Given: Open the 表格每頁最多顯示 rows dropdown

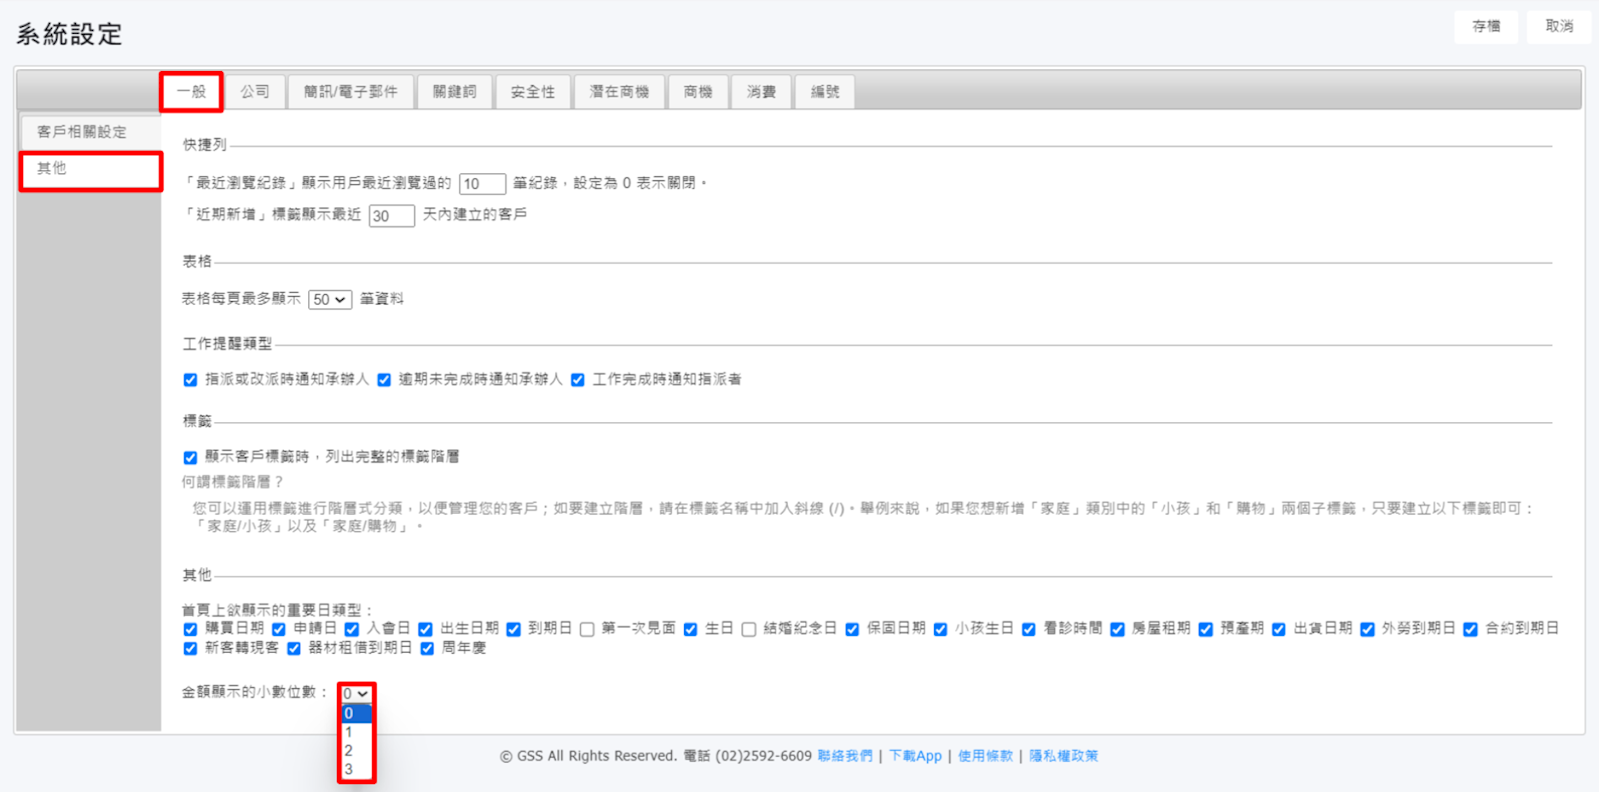Looking at the screenshot, I should [329, 300].
